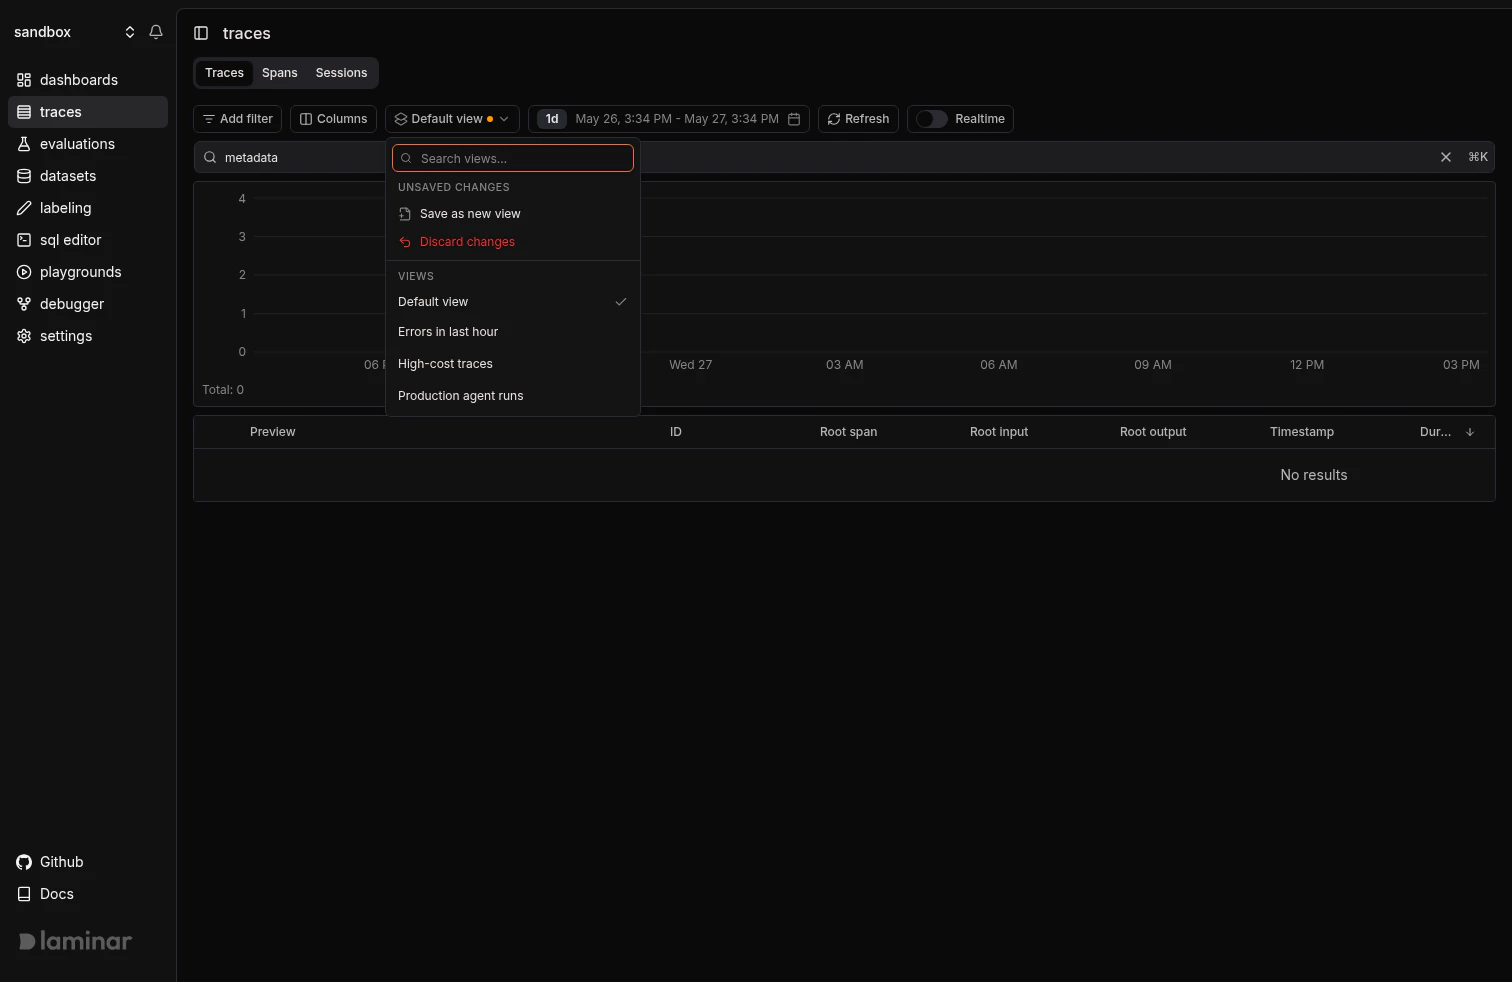Screen dimensions: 1512x982
Task: Go to evaluations page
Action: (x=88, y=144)
